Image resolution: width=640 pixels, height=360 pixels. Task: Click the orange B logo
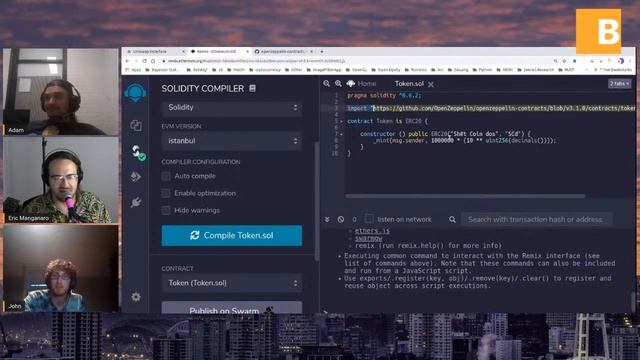point(598,31)
